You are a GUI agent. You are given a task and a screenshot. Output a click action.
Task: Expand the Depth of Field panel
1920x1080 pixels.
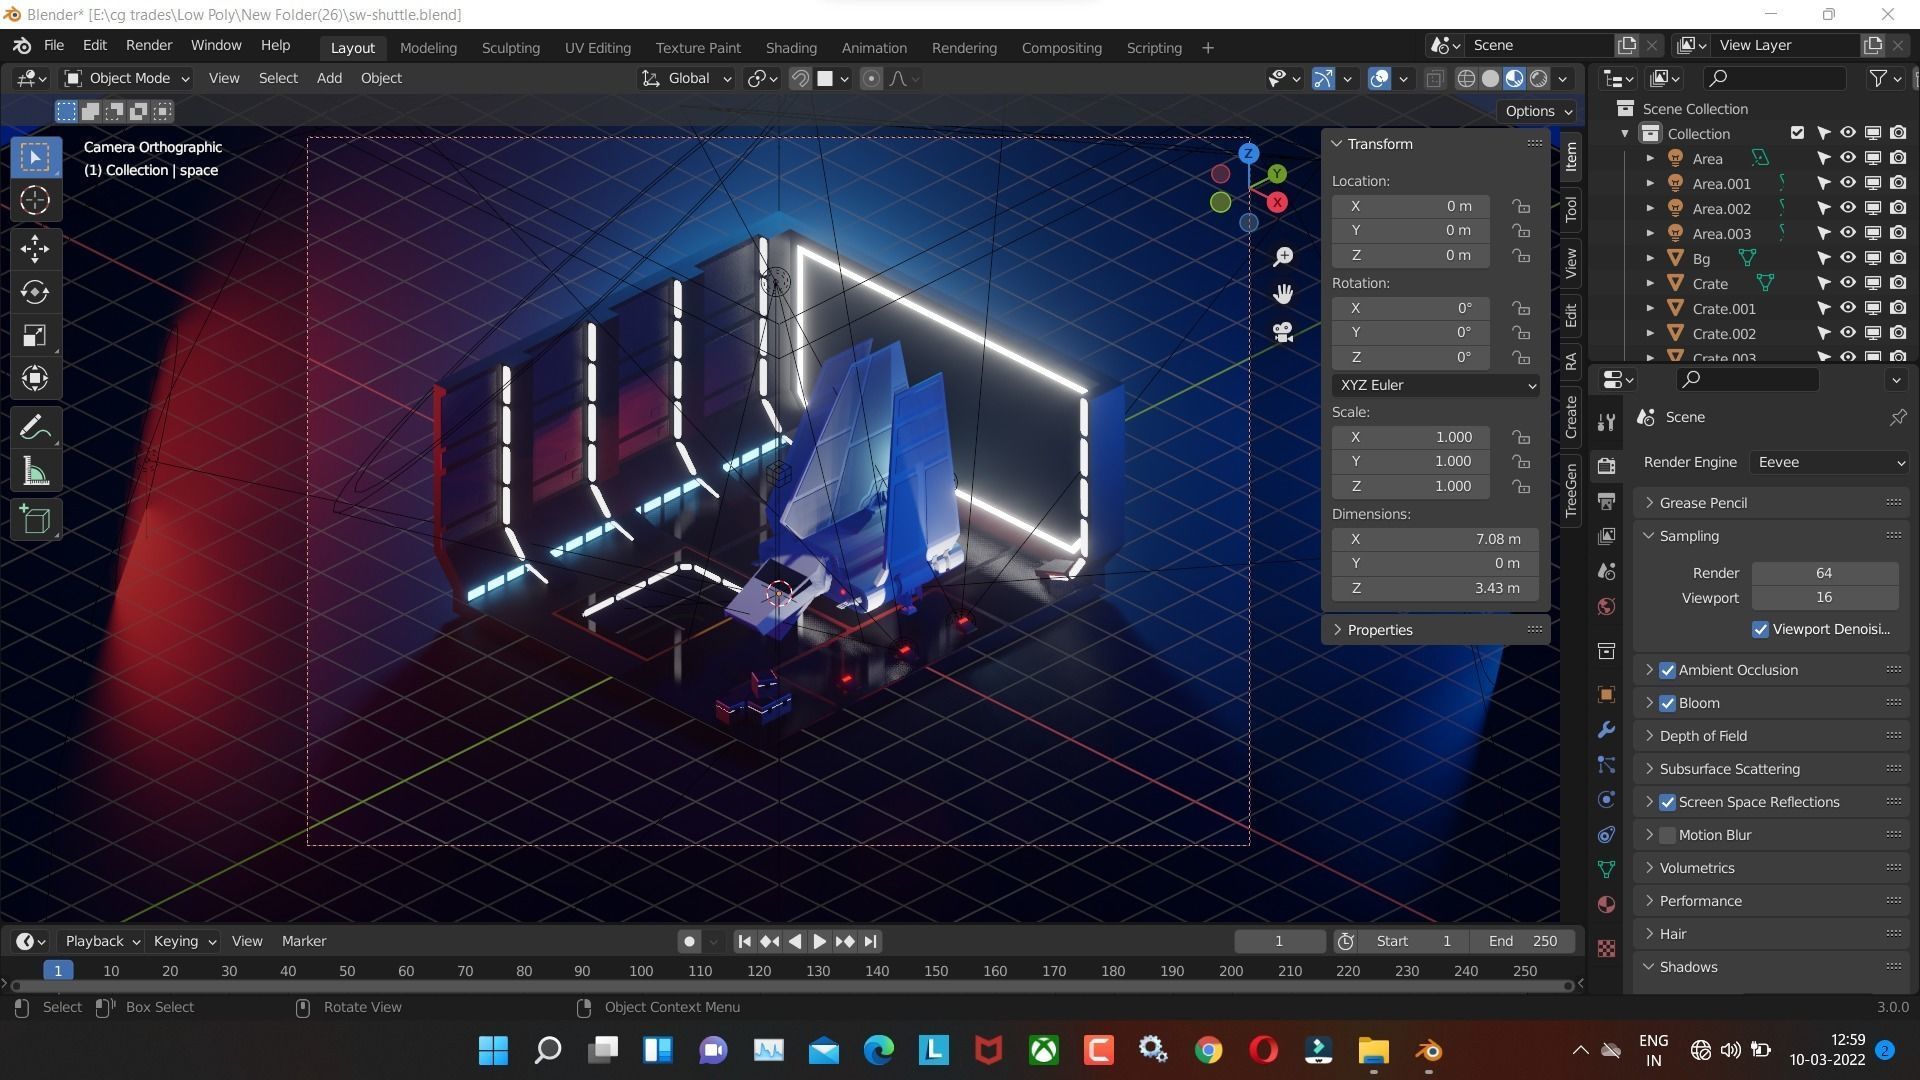click(x=1703, y=736)
